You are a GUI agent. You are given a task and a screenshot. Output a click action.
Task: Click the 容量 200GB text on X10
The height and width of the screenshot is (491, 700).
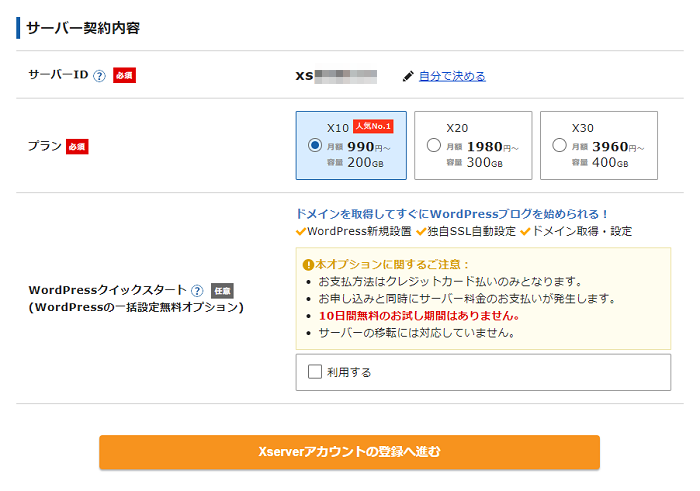(355, 162)
